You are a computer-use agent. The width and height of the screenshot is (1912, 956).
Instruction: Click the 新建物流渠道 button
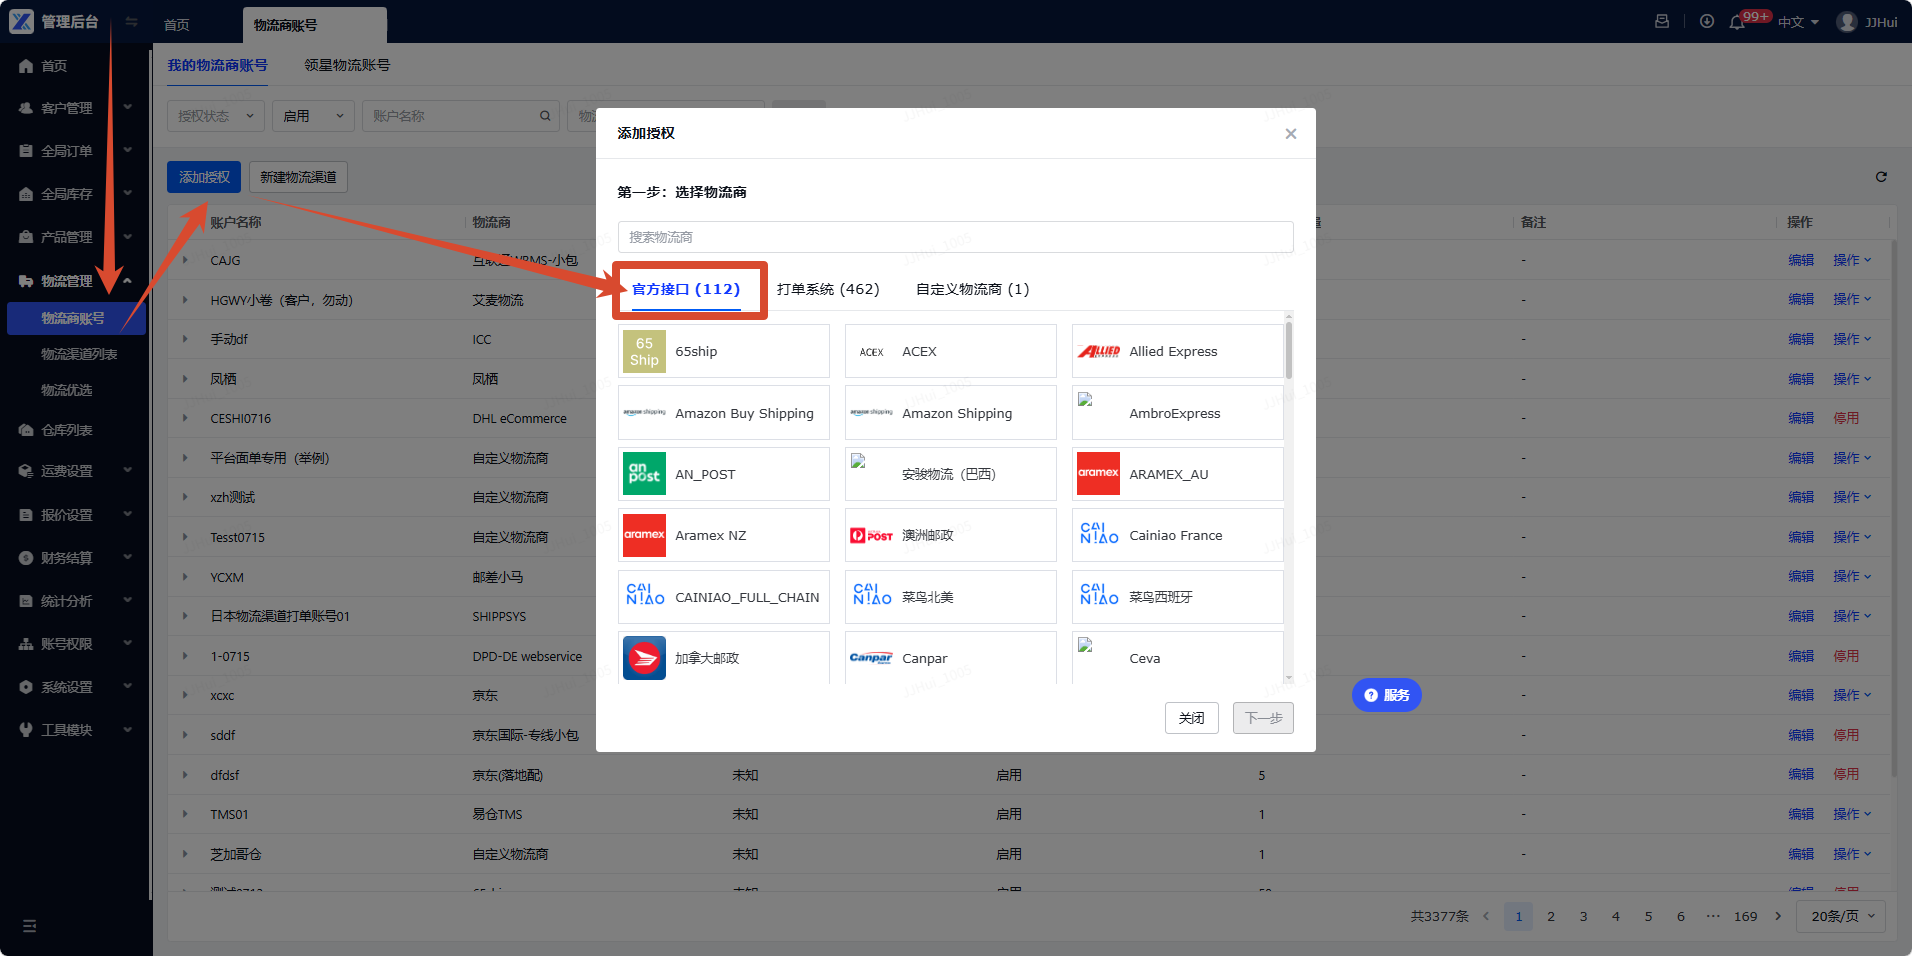[298, 177]
